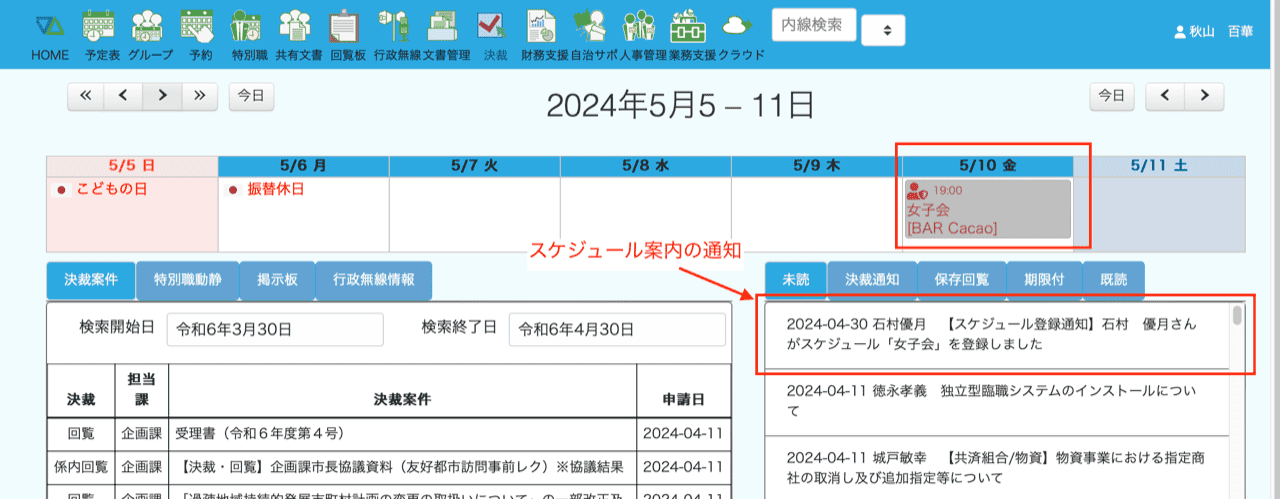
Task: Open dropdown selector beside 内線検索 field
Action: (x=883, y=30)
